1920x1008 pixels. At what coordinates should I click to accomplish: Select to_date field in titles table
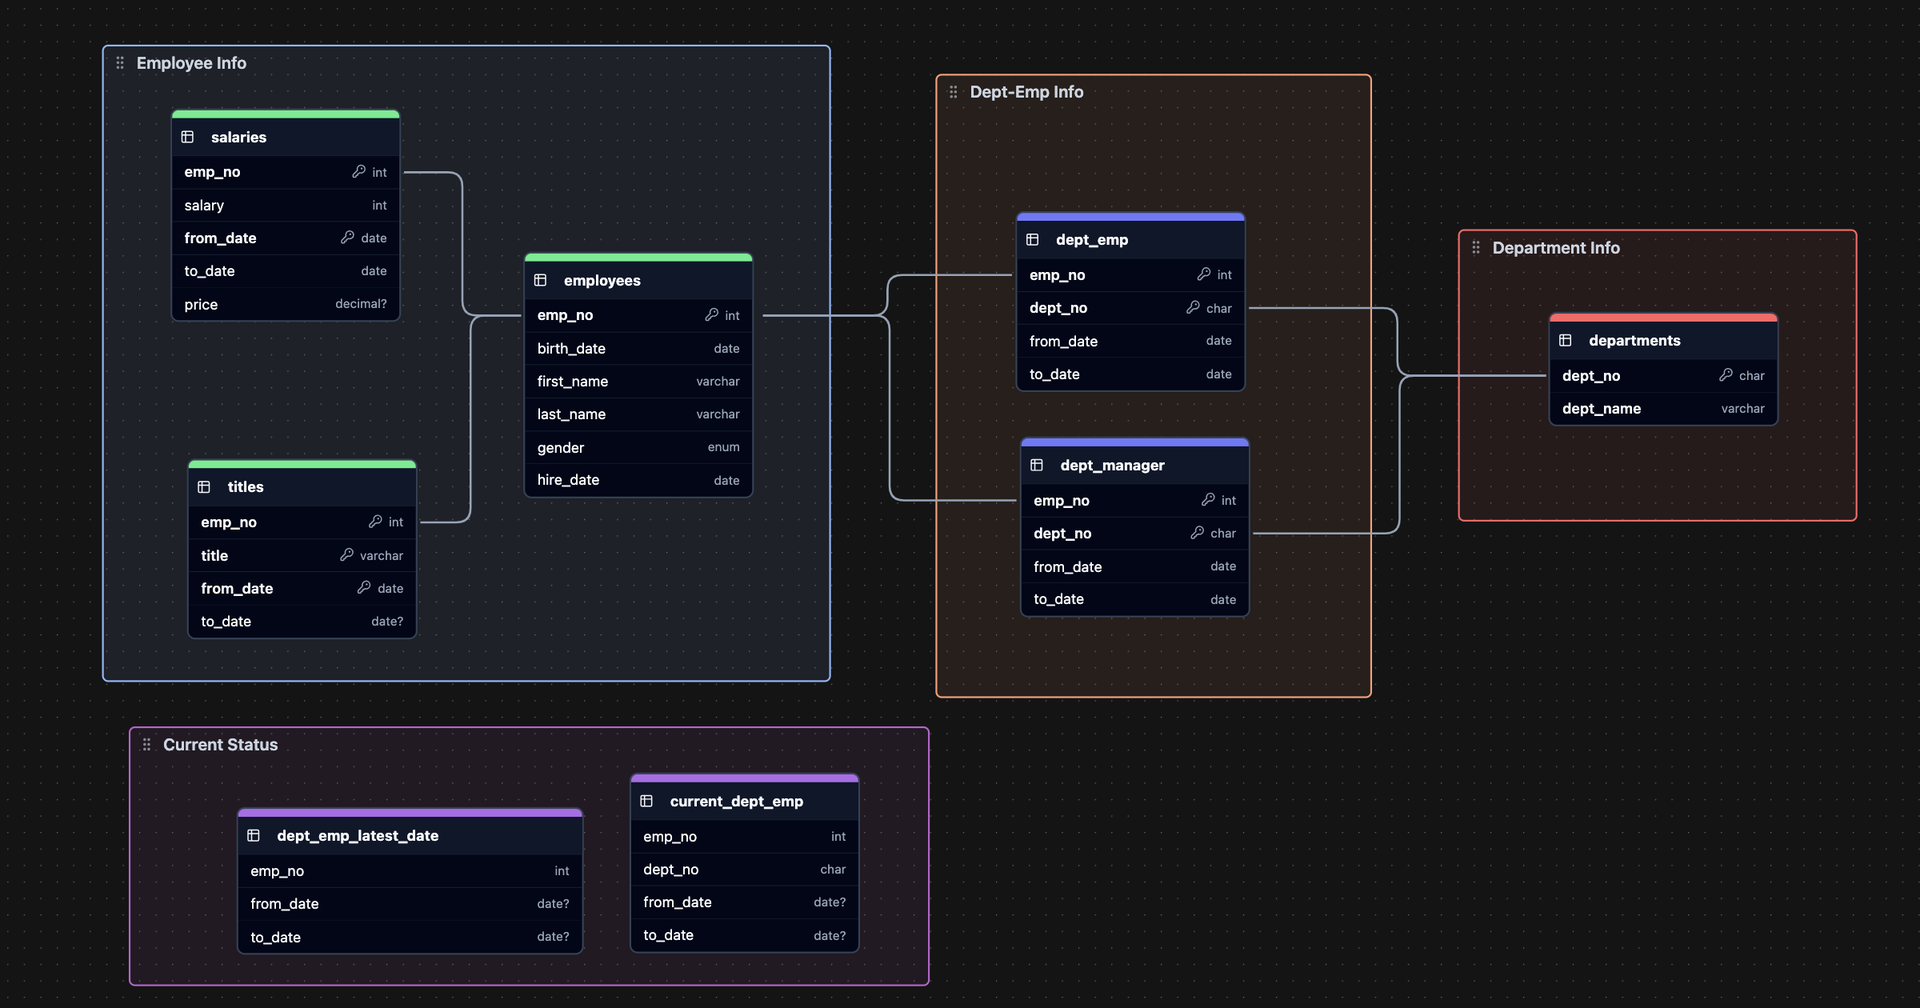coord(302,621)
